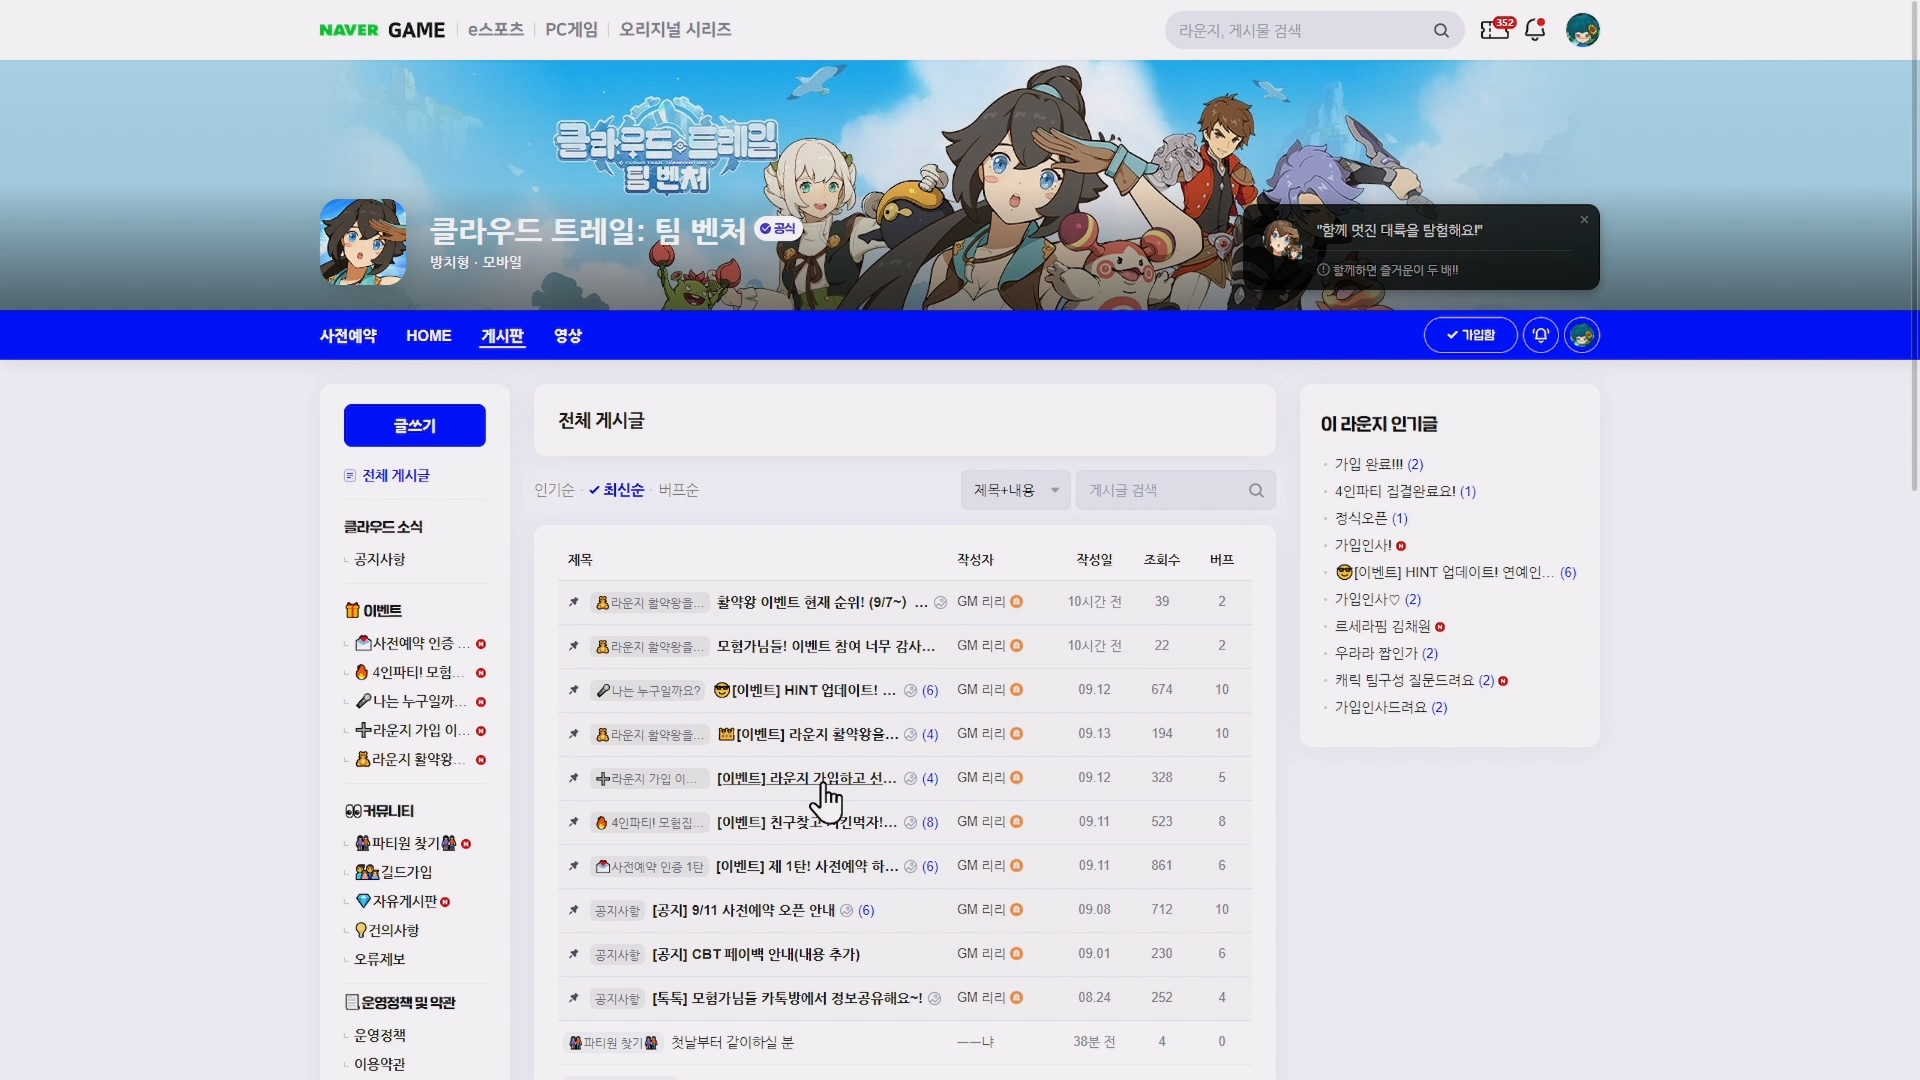Open the 라운지 활약왕 event board

pos(410,760)
